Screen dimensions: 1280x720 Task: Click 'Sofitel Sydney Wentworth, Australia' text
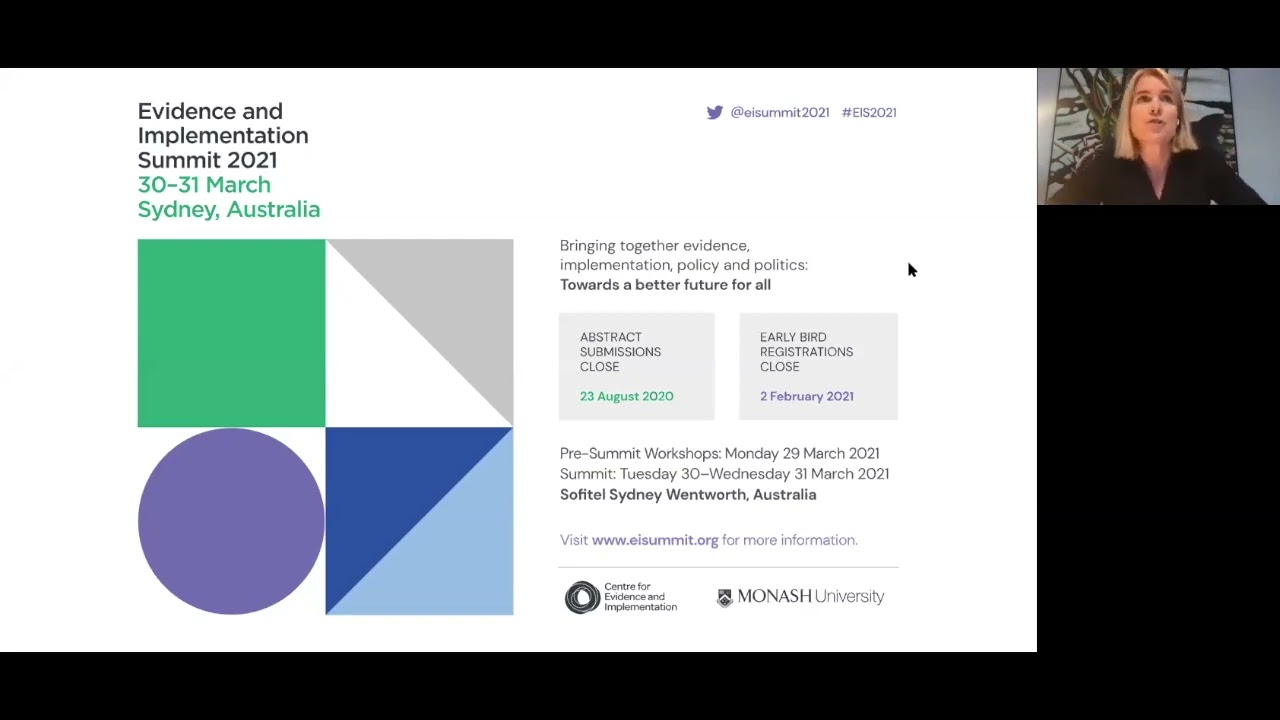click(688, 495)
